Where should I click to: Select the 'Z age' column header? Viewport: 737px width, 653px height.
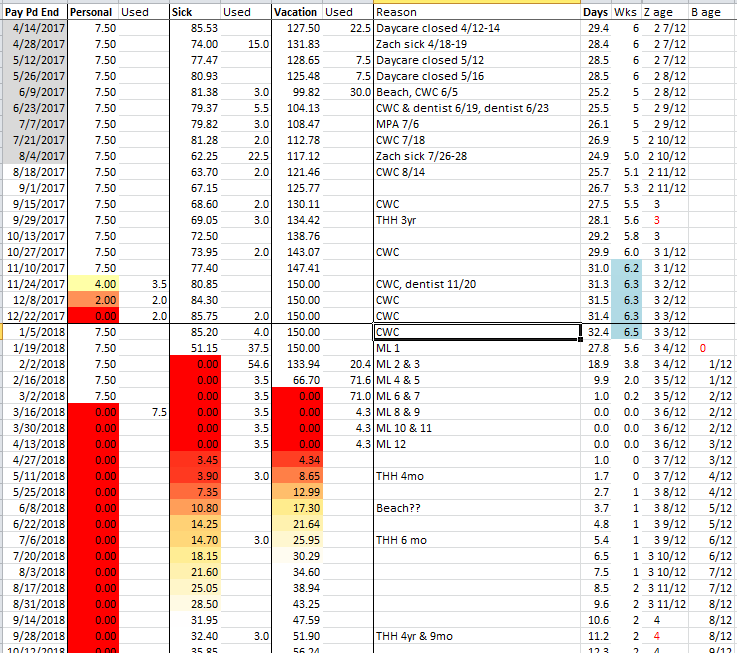665,12
